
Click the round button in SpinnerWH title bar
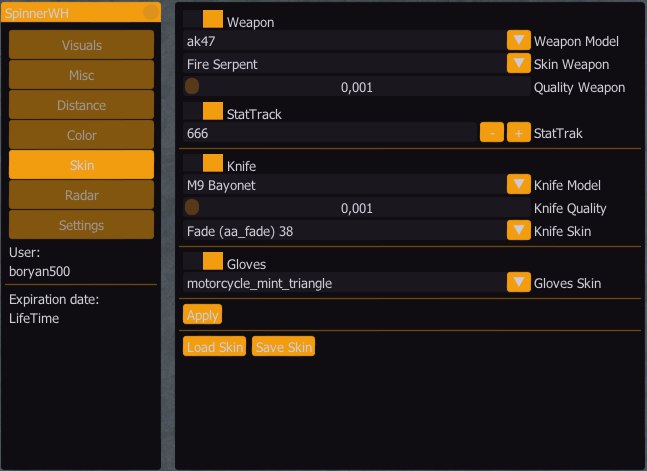[x=151, y=12]
